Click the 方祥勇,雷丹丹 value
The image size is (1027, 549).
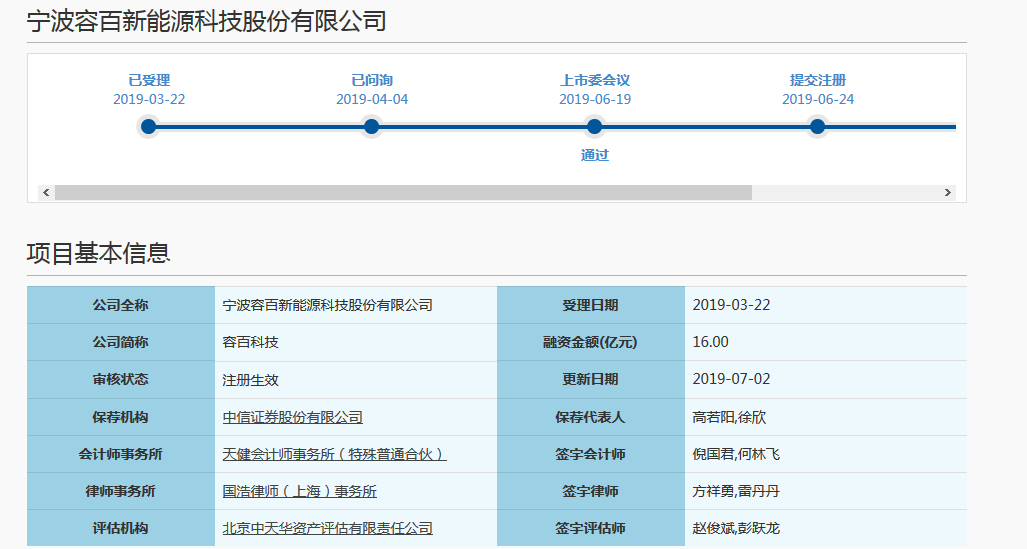(x=736, y=491)
